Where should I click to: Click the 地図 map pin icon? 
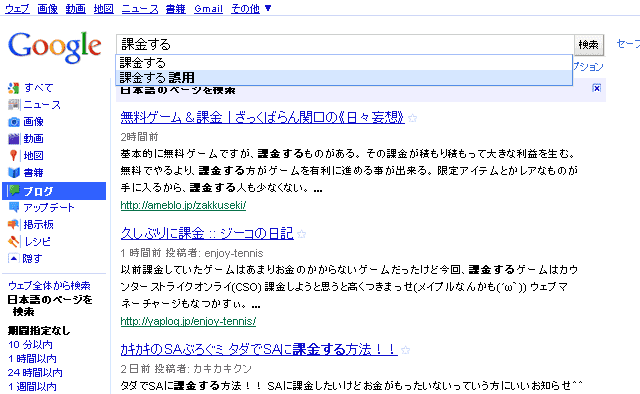[13, 156]
